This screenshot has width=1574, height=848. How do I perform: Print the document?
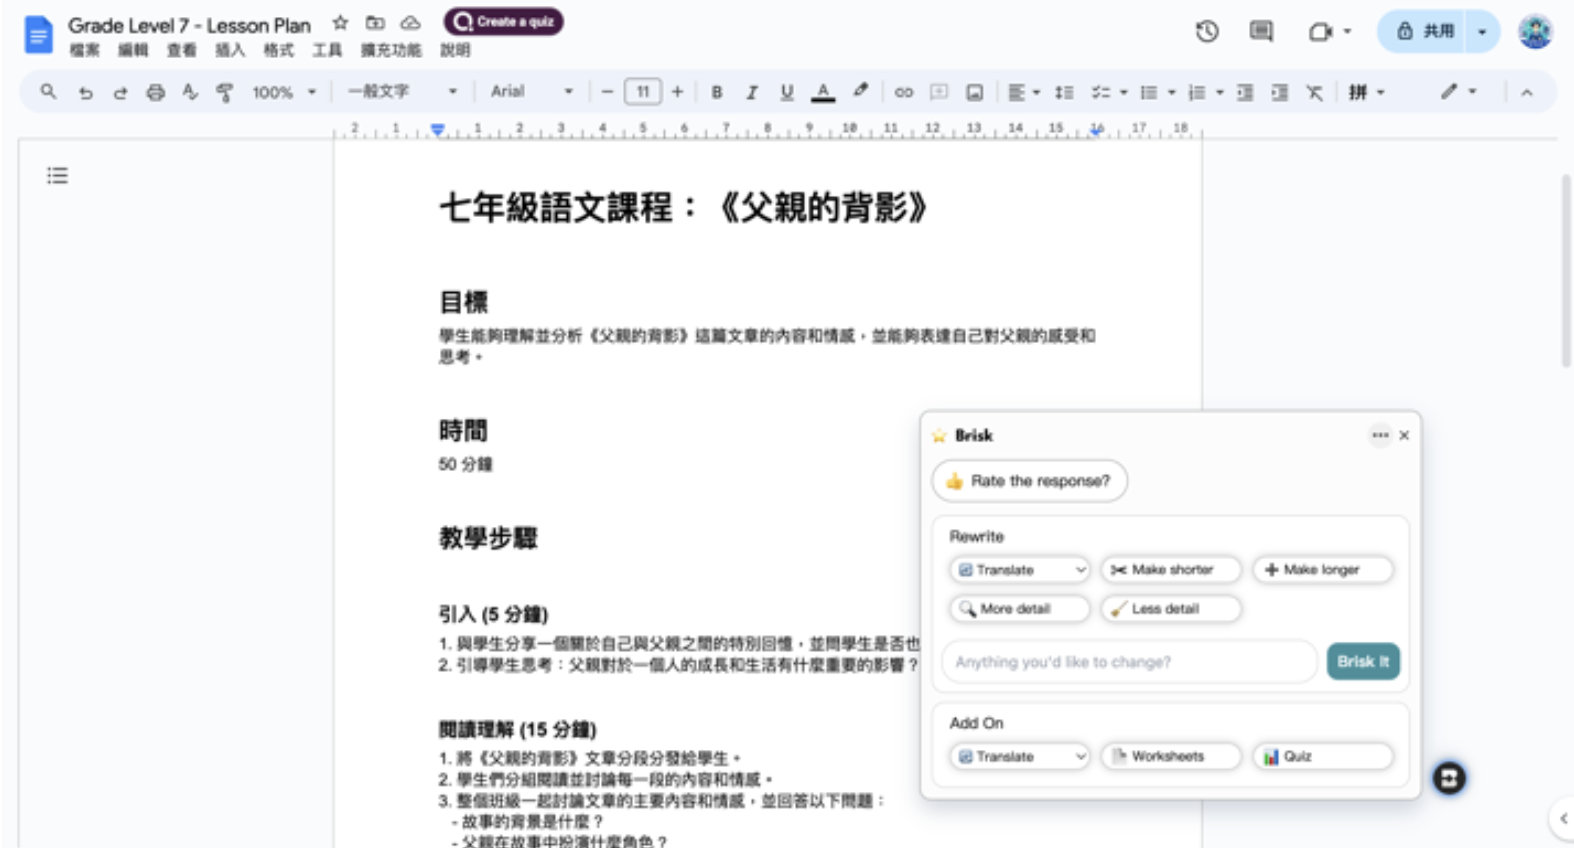(155, 92)
